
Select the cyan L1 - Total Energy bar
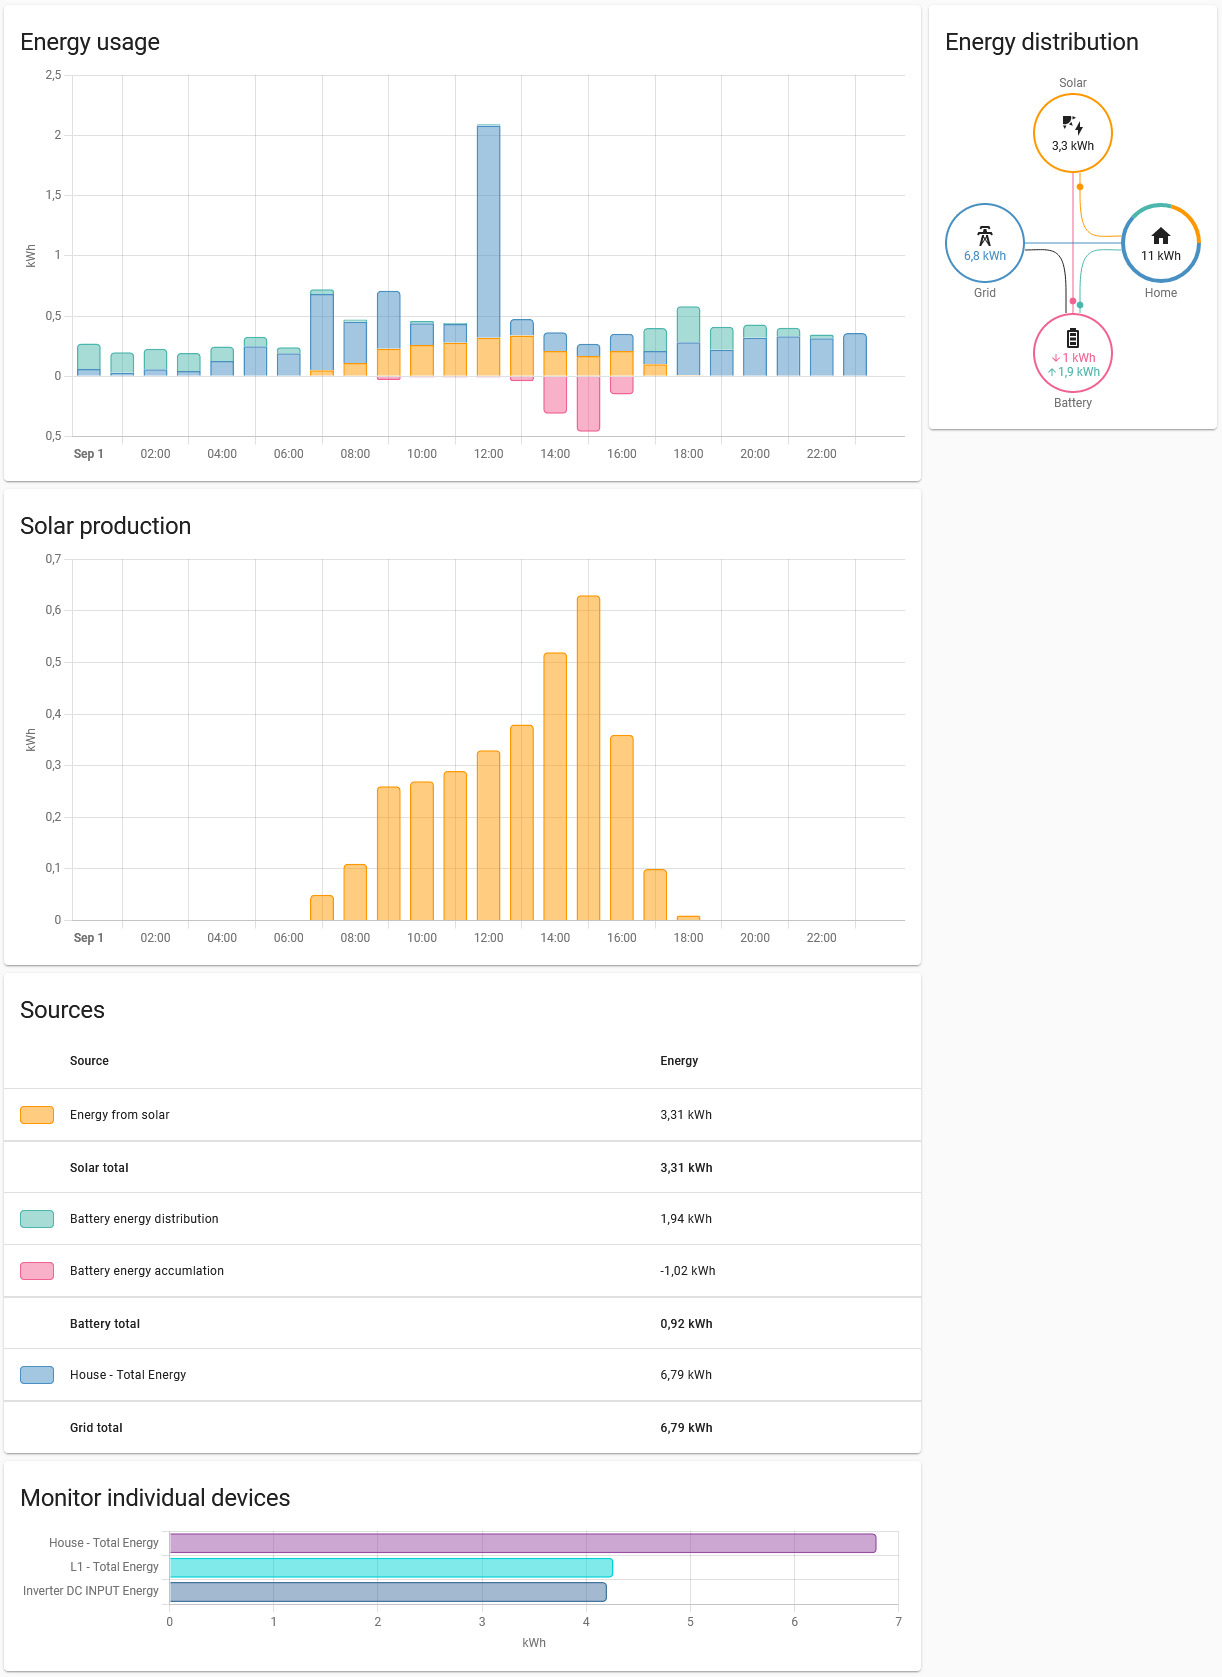[391, 1567]
